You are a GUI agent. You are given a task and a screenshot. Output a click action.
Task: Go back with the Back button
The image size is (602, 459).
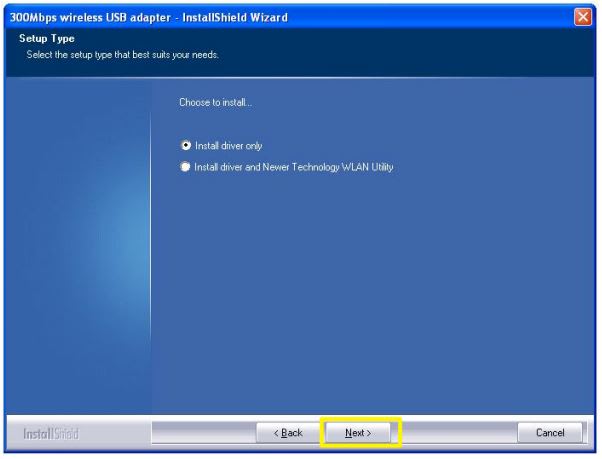[288, 433]
